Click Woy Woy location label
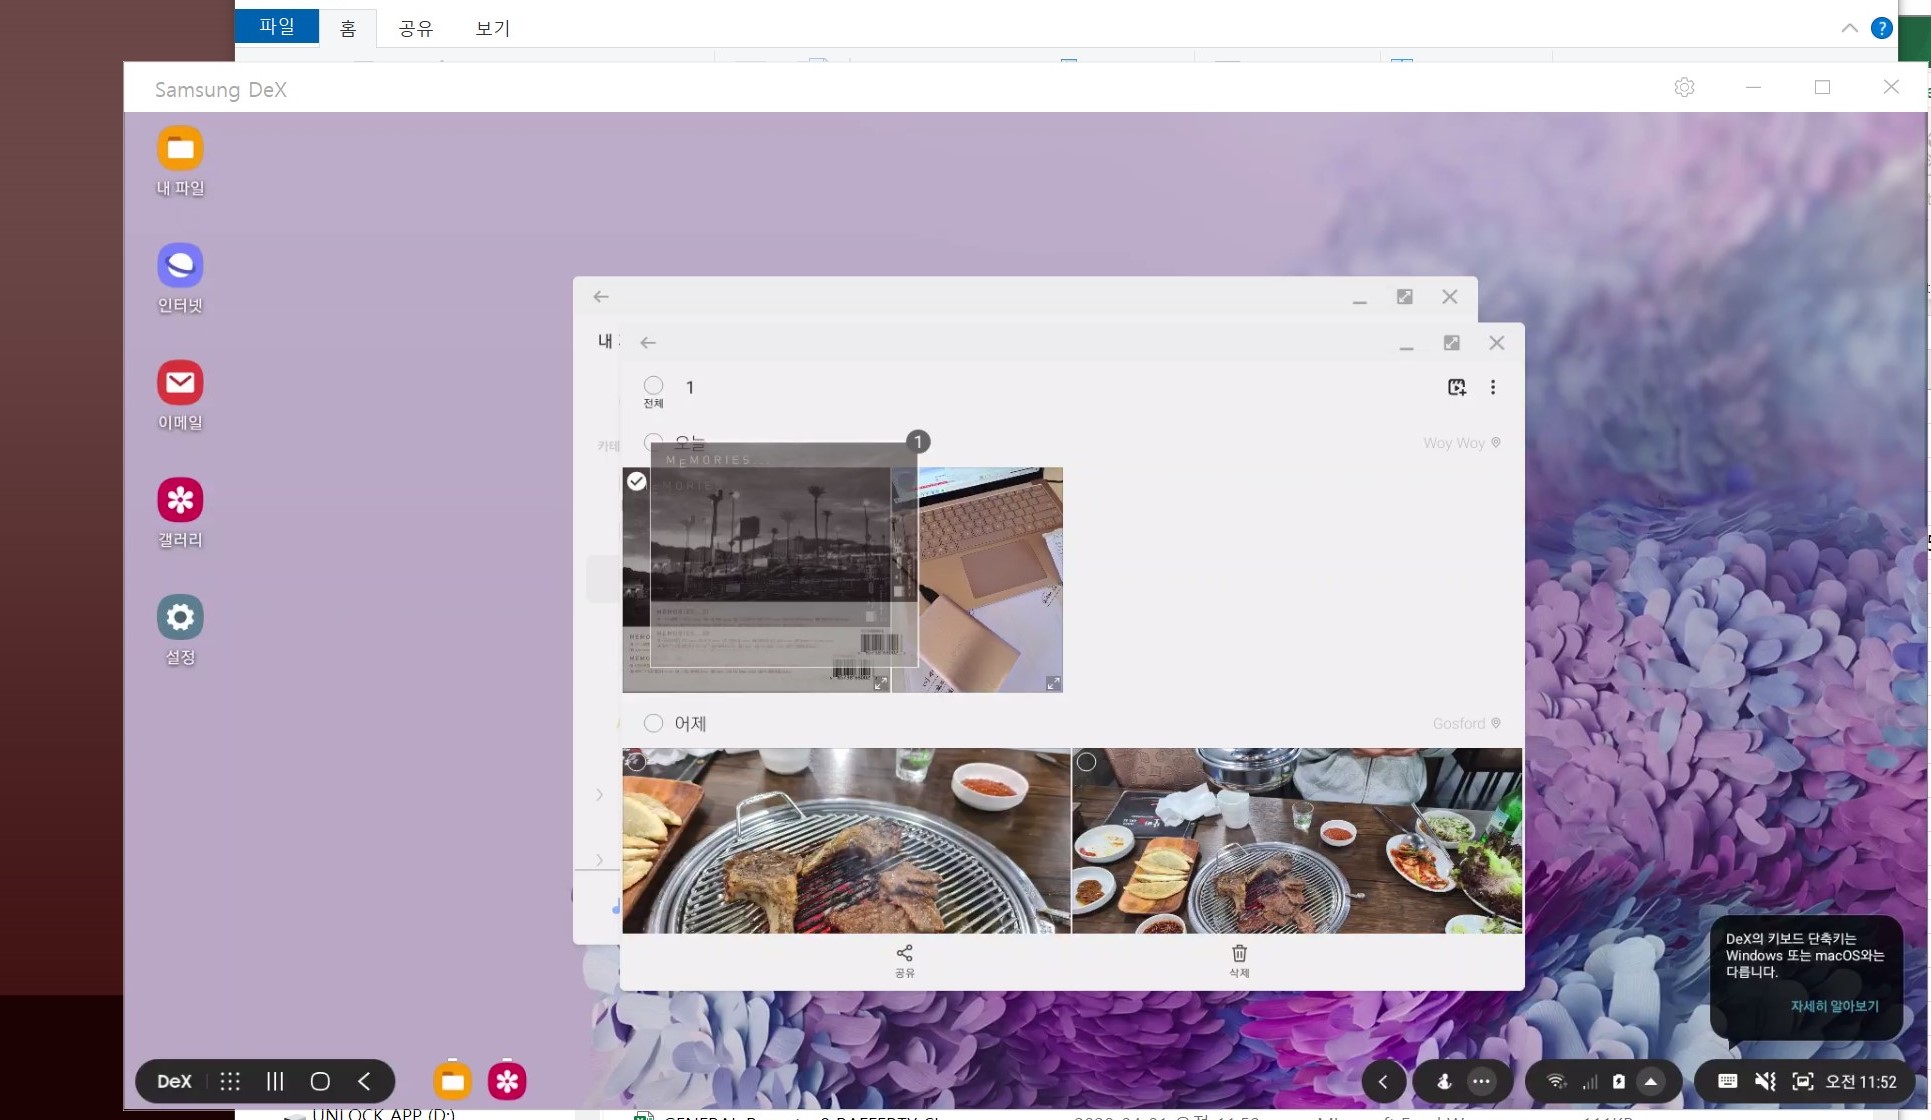This screenshot has width=1931, height=1120. (x=1462, y=443)
